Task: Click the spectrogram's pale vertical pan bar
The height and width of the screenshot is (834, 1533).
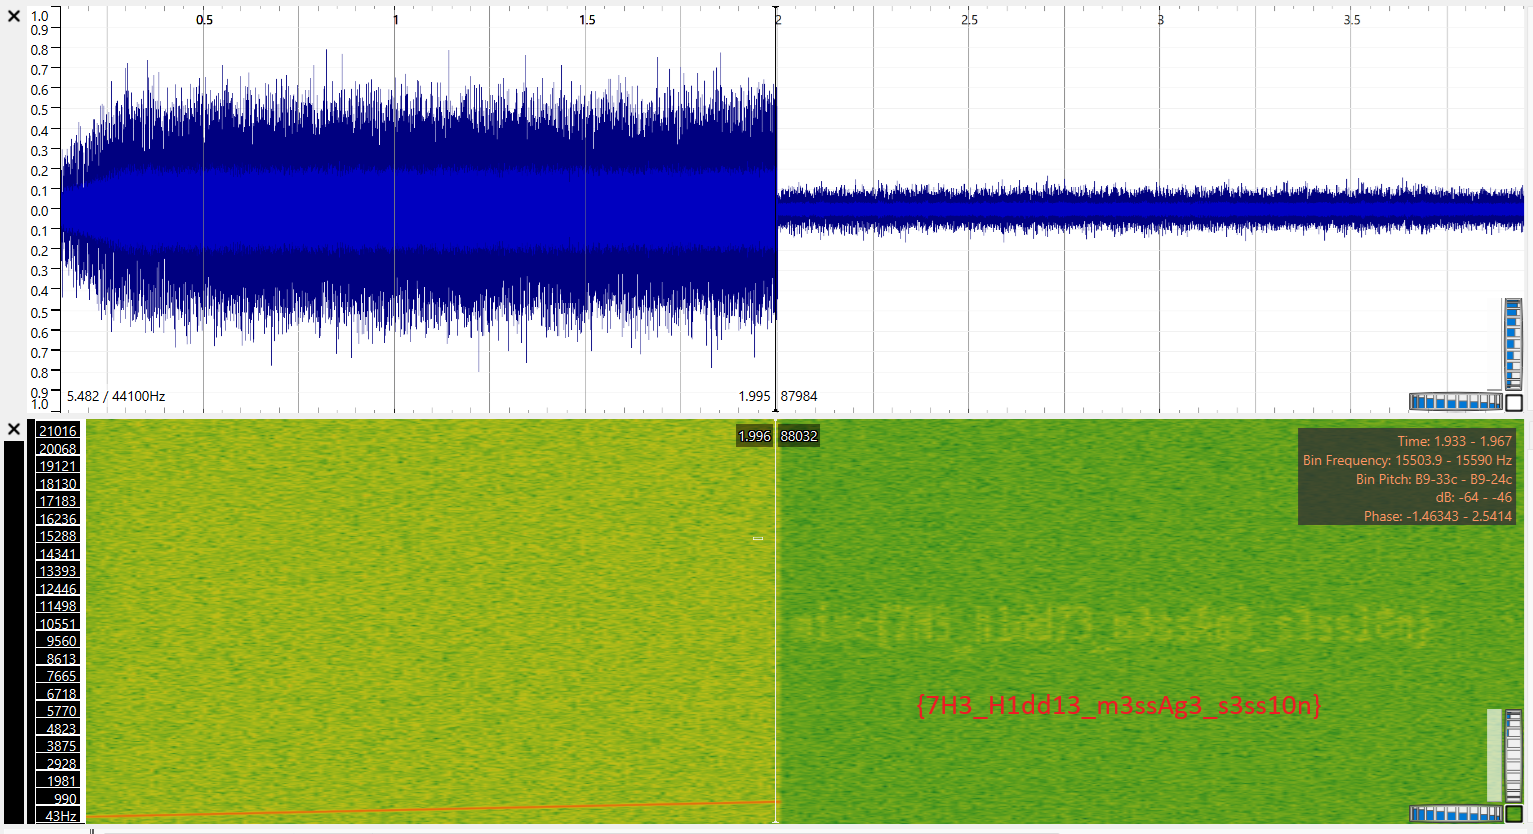Action: (x=1494, y=755)
